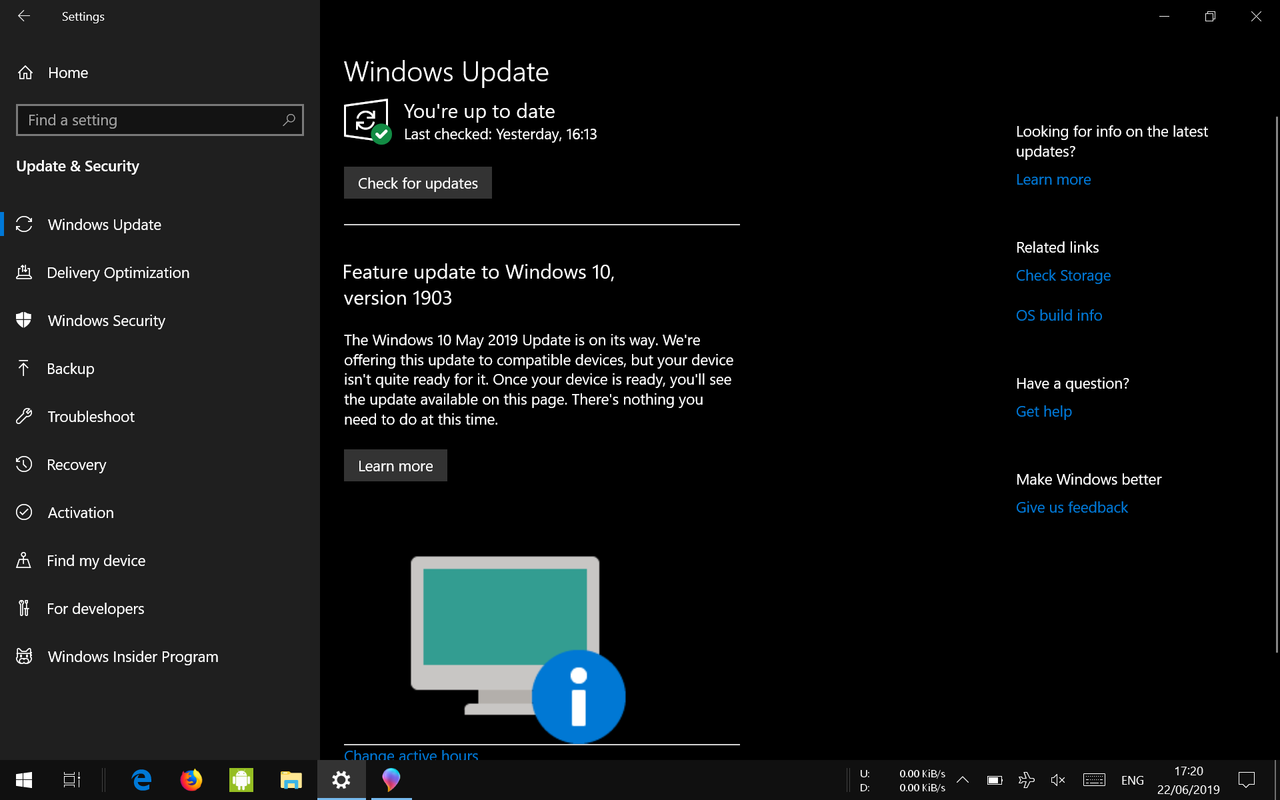The height and width of the screenshot is (800, 1280).
Task: Click the search magnifier icon
Action: tap(289, 120)
